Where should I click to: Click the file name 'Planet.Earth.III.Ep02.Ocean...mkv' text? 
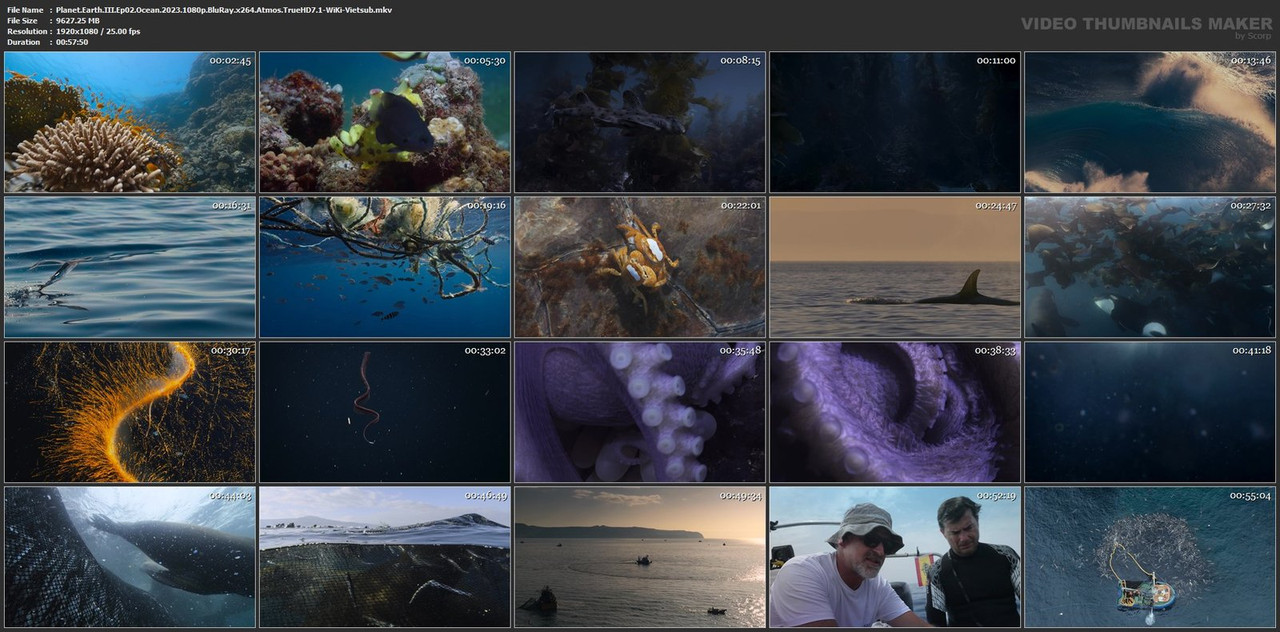point(224,9)
